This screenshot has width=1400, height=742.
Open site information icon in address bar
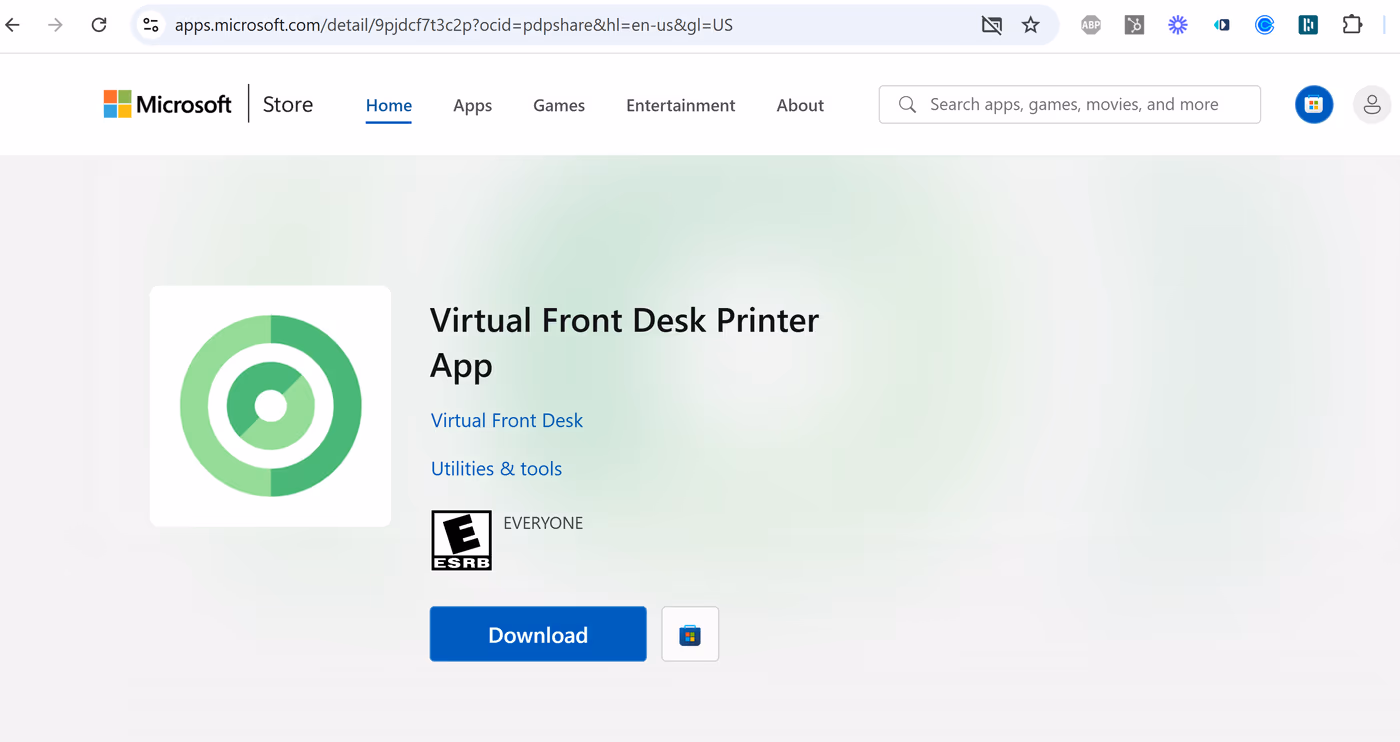click(151, 25)
